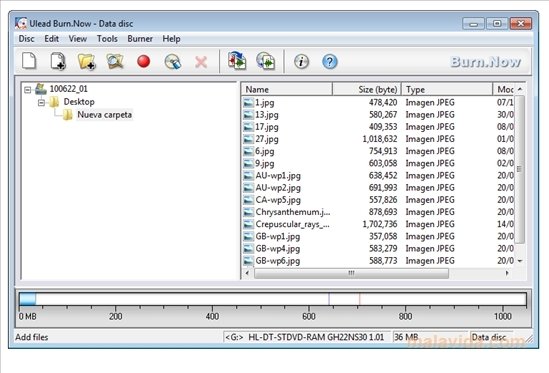Click the horizontal scrollbar right arrow
This screenshot has width=549, height=373.
point(507,273)
